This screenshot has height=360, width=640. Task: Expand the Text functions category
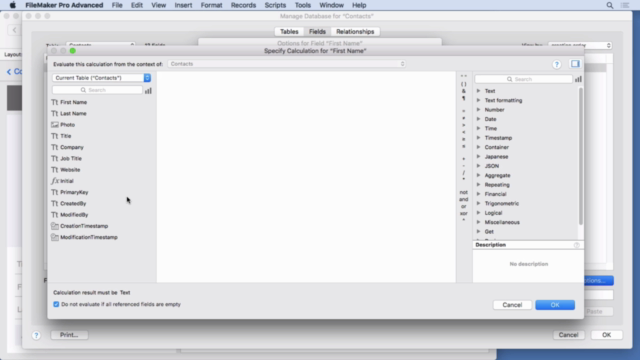[478, 91]
